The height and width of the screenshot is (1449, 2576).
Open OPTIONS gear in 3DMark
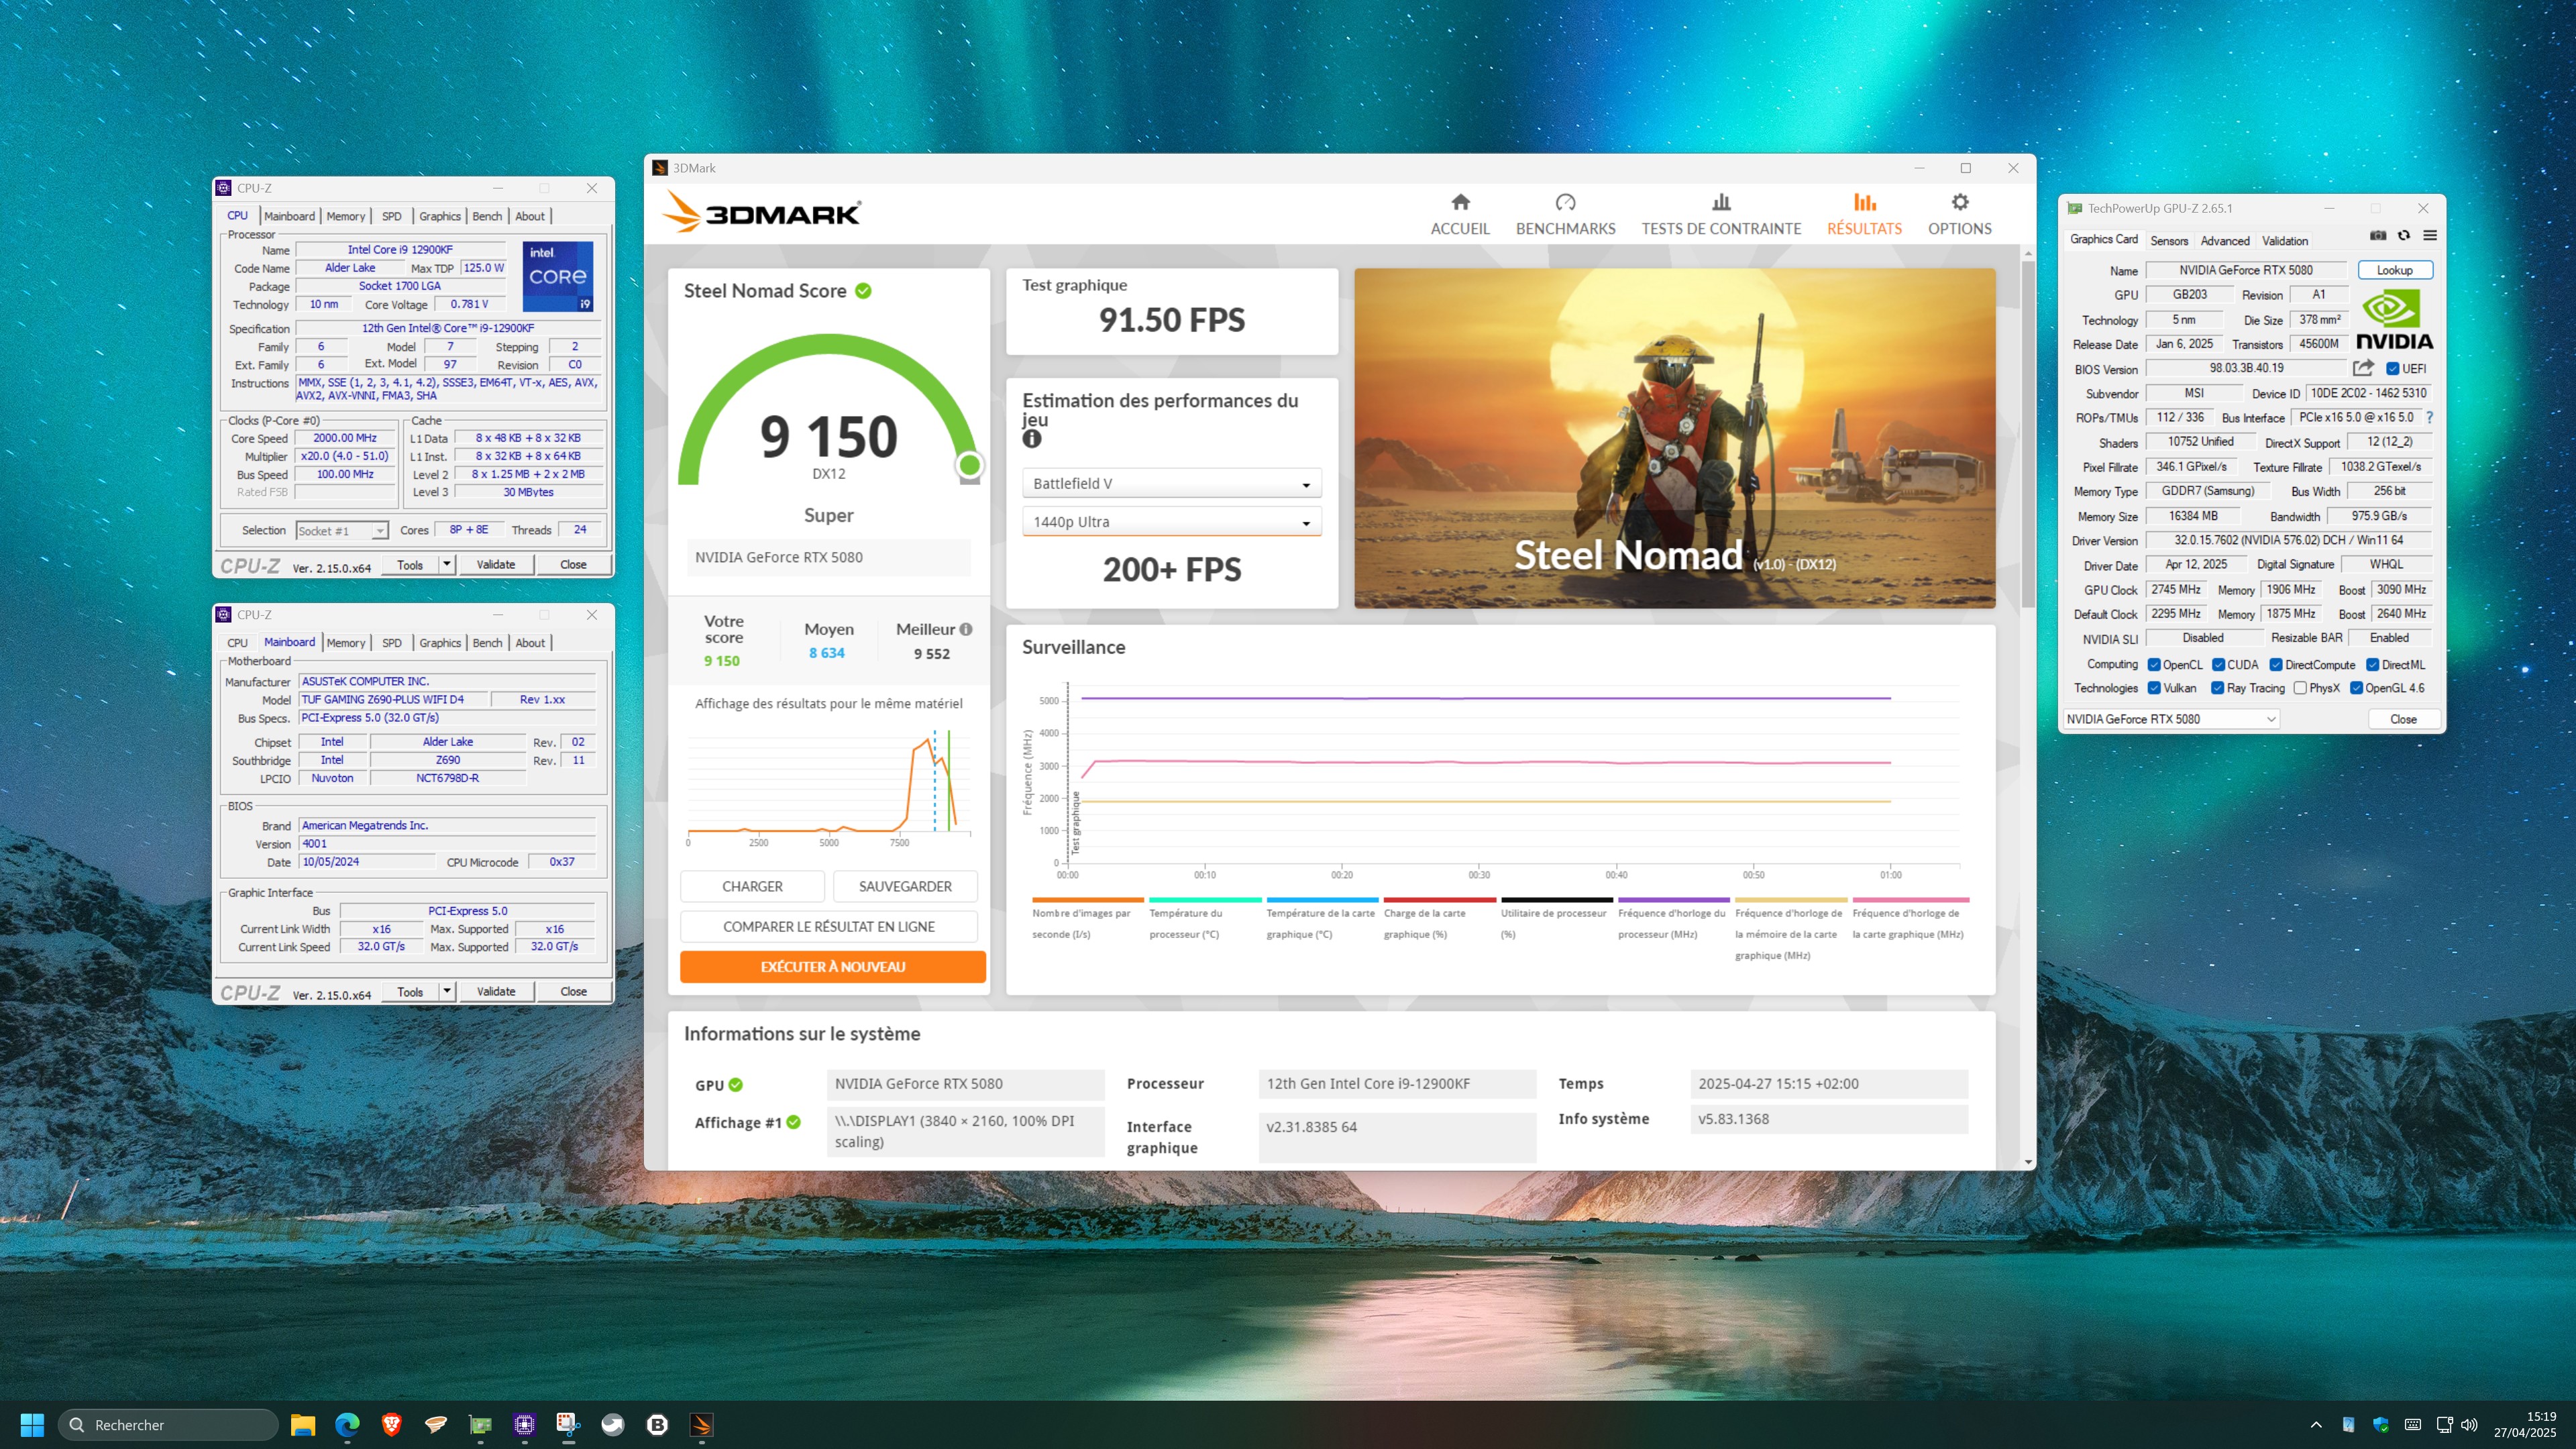[1959, 202]
